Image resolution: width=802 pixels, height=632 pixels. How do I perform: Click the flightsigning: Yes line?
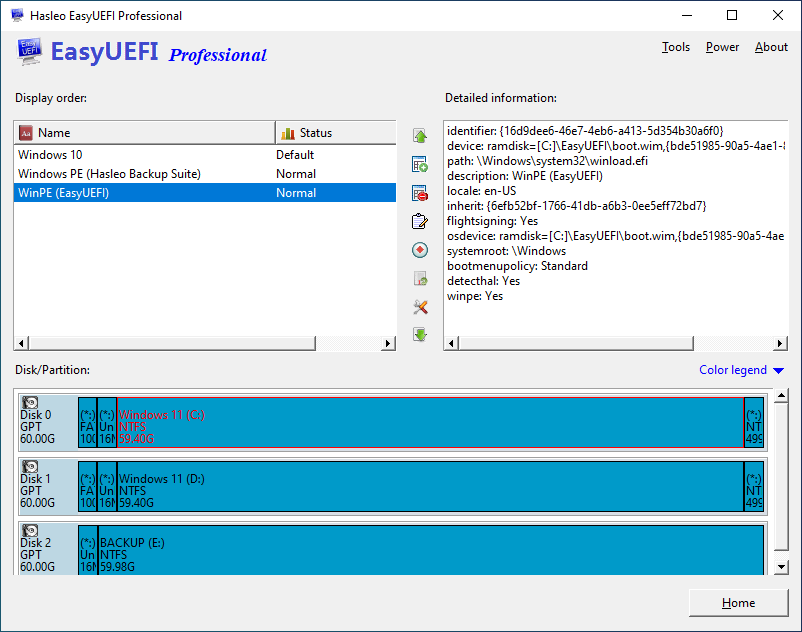492,221
